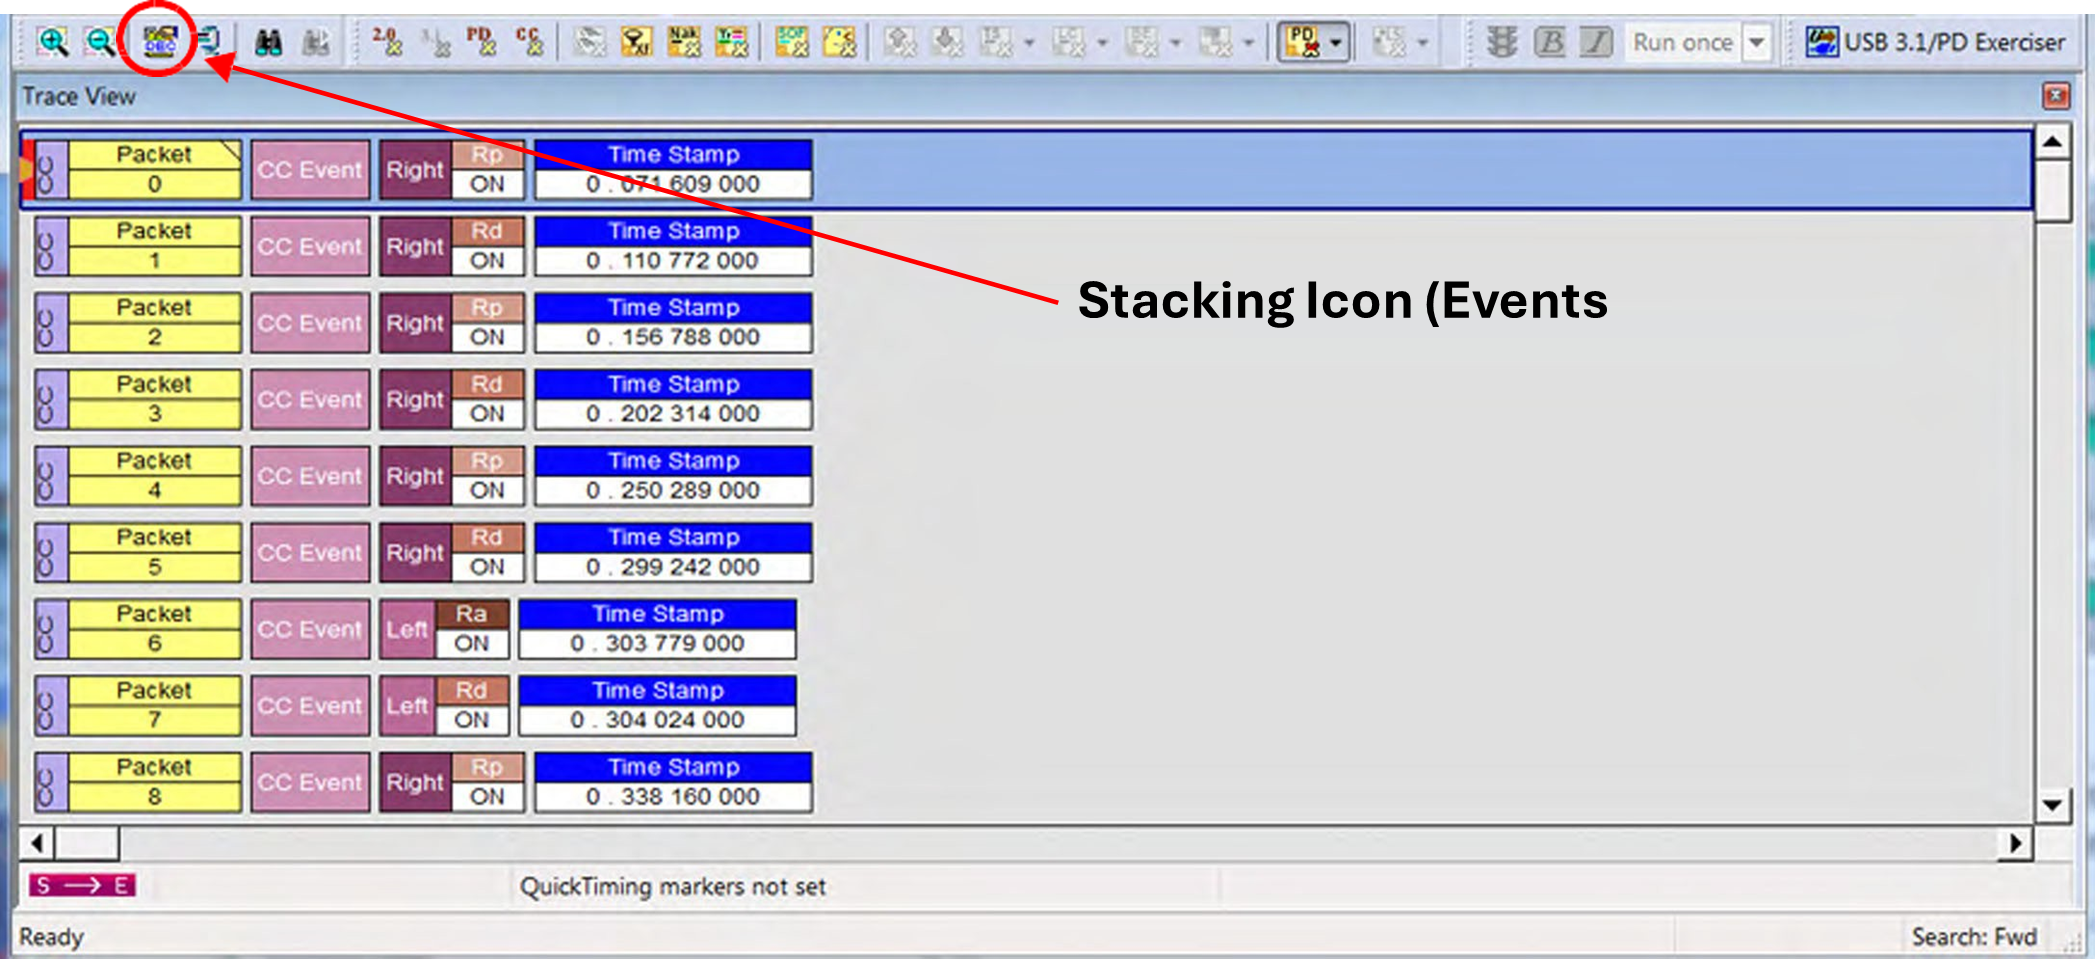Screen dimensions: 2095x959
Task: Click the Time Stamp header of Packet 6
Action: (x=658, y=614)
